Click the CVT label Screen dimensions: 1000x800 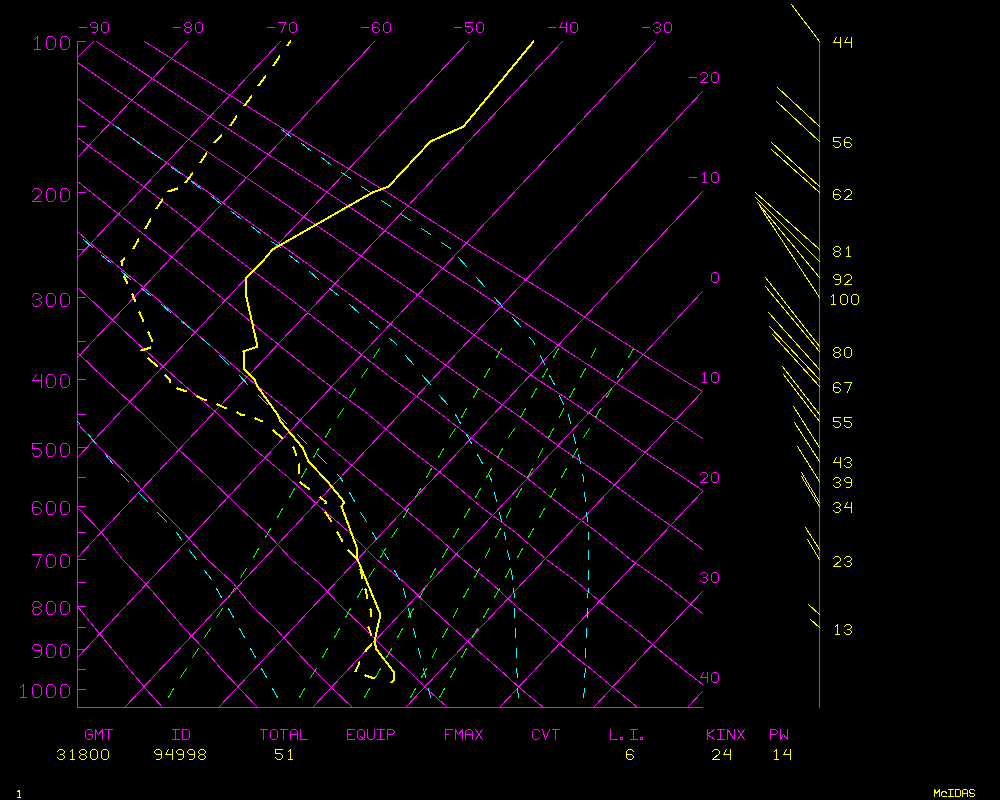[546, 735]
